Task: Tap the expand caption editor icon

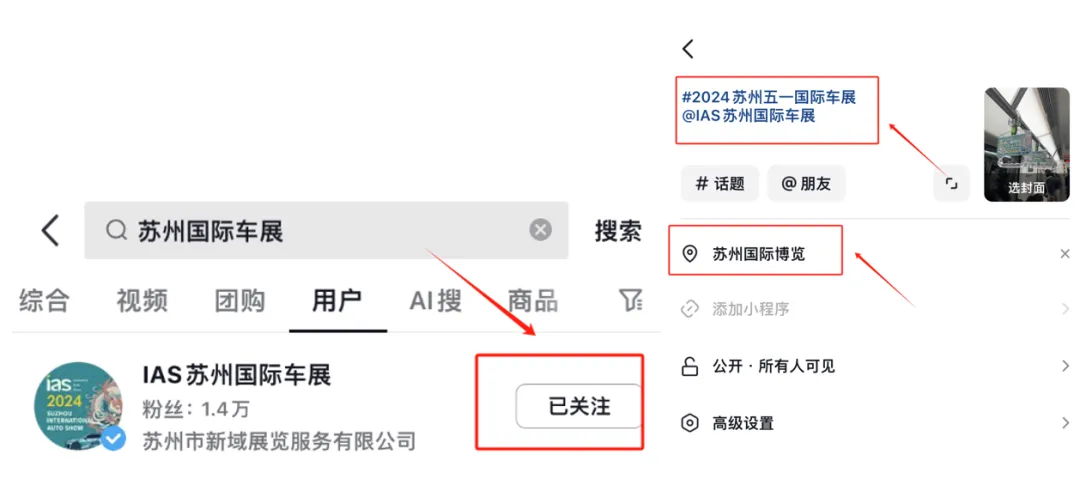Action: (951, 183)
